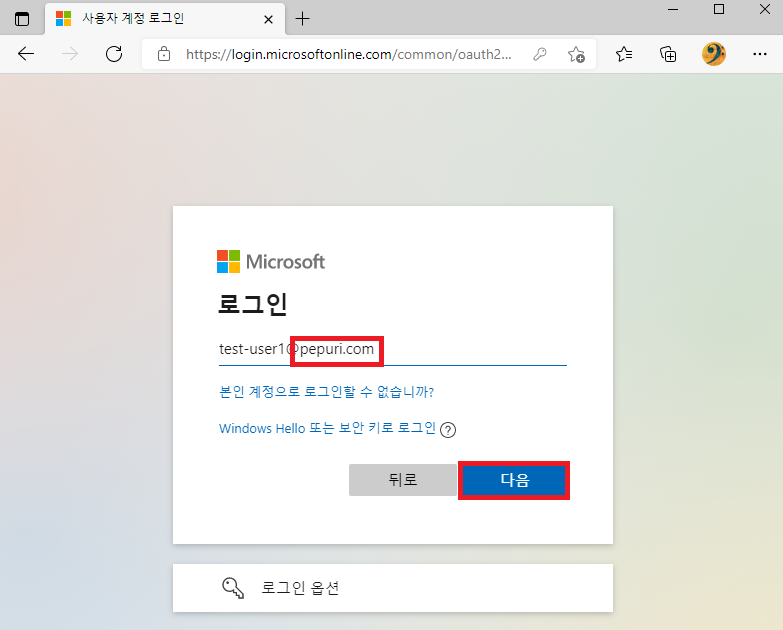Close the 사용자 계정 로그인 tab

click(268, 19)
